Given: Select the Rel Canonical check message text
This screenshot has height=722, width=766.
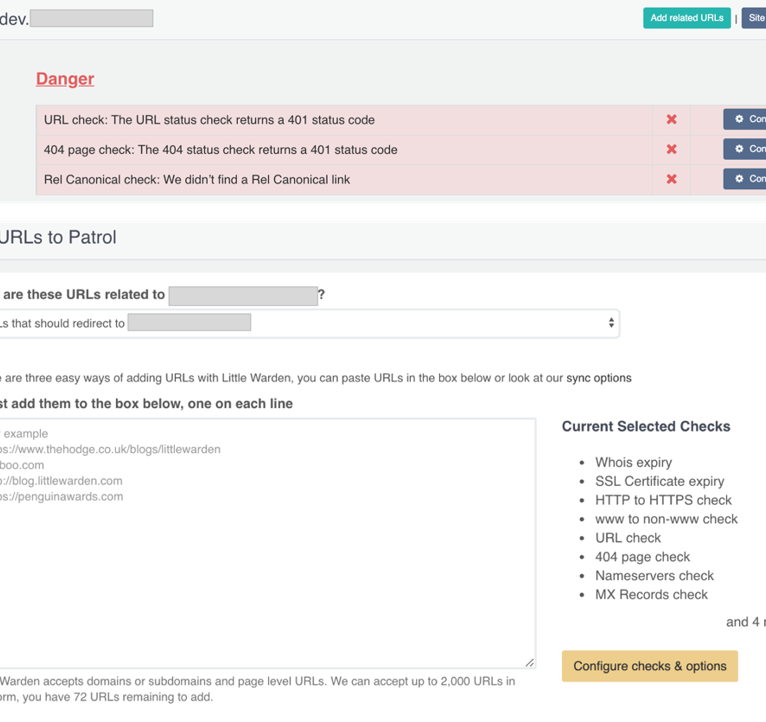Looking at the screenshot, I should [x=197, y=180].
